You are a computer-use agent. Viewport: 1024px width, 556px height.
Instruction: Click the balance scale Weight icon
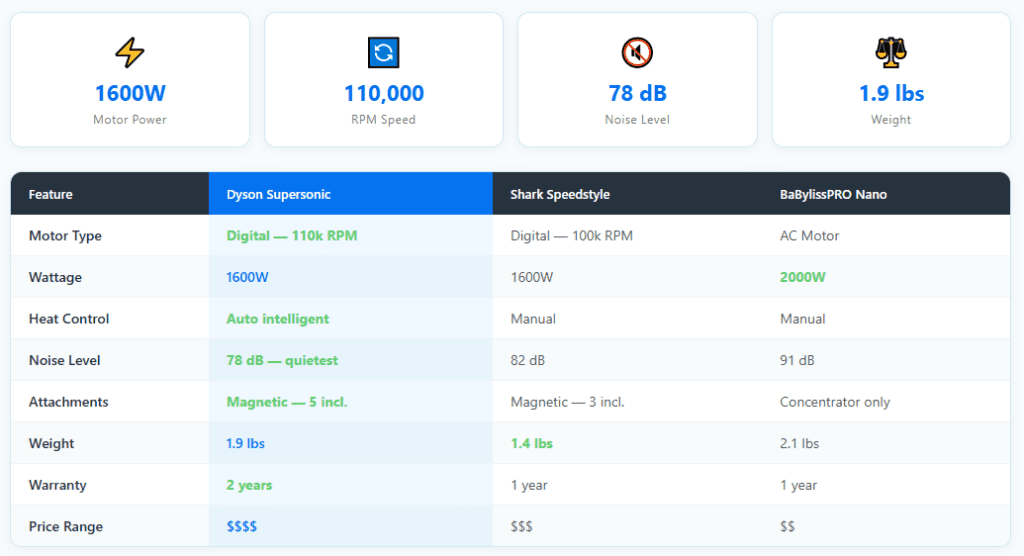(891, 52)
